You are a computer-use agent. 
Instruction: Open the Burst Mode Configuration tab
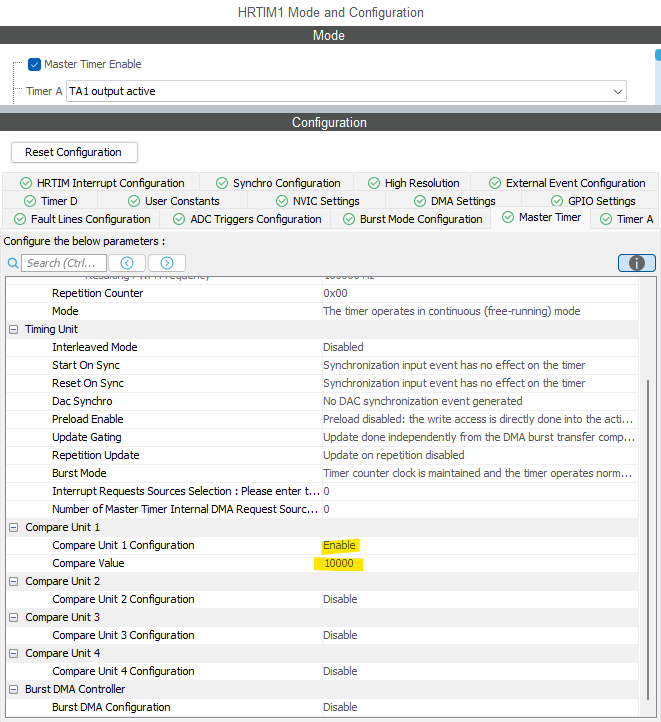412,219
